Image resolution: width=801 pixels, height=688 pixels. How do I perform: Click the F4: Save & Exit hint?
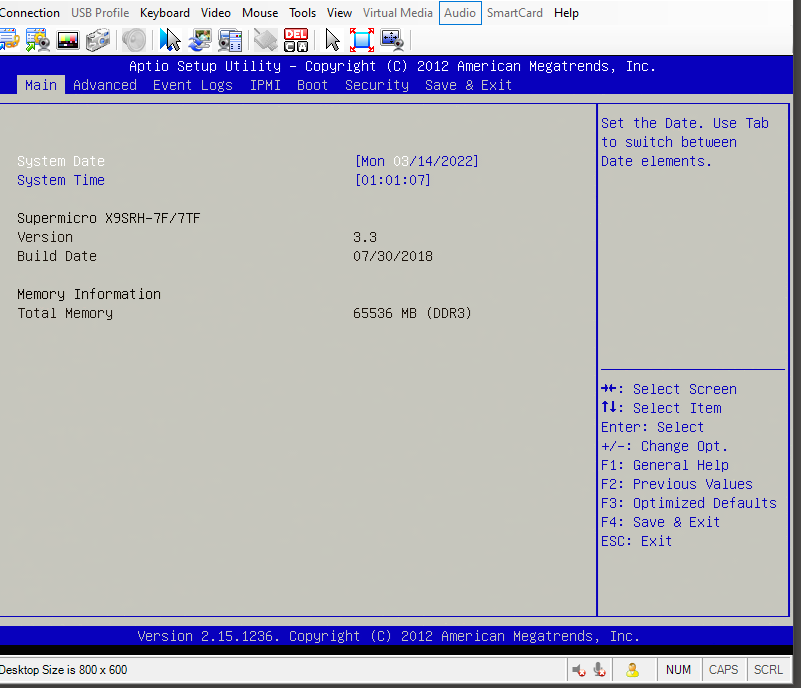[x=660, y=522]
